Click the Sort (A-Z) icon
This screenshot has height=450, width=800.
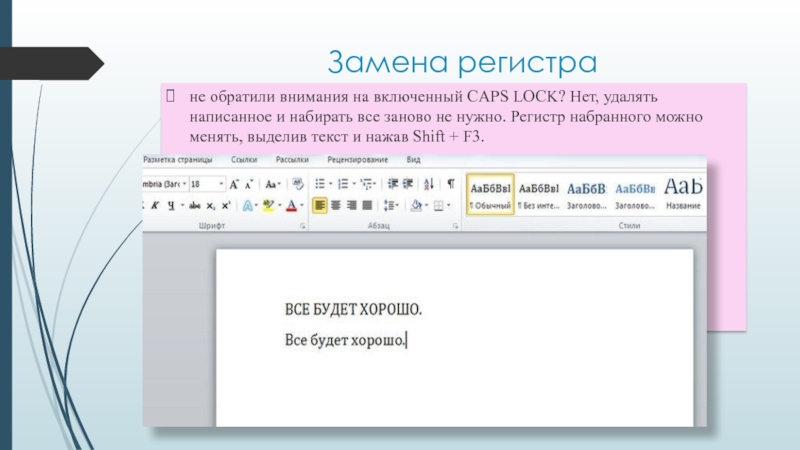(429, 184)
